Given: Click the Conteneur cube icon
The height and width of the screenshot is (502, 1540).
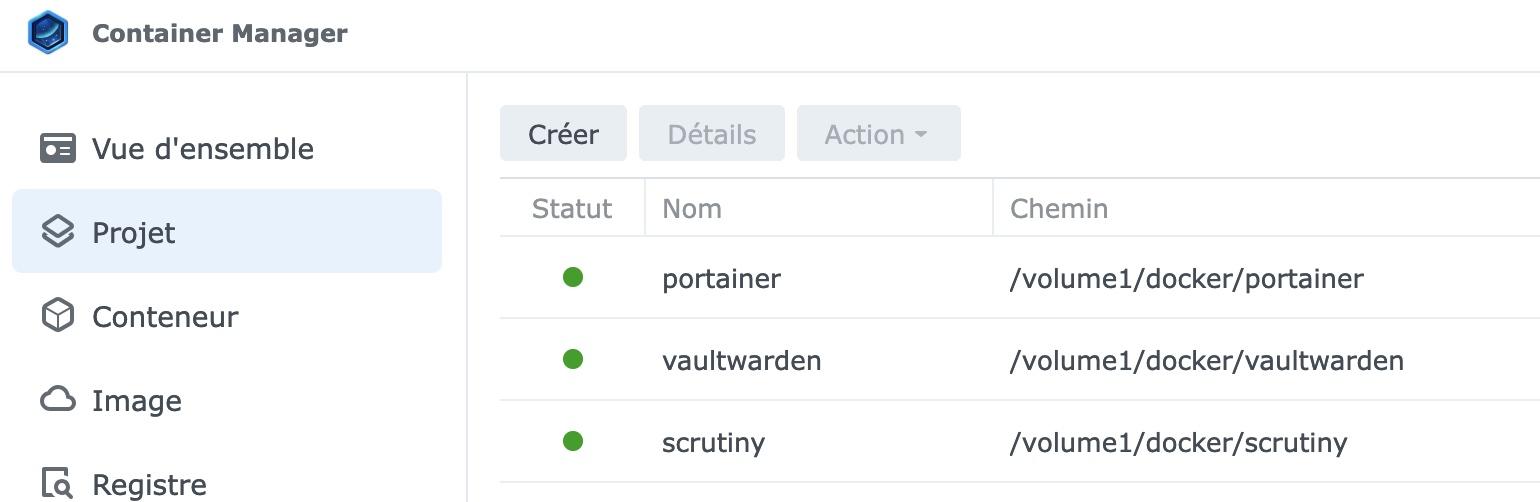Looking at the screenshot, I should pyautogui.click(x=57, y=316).
